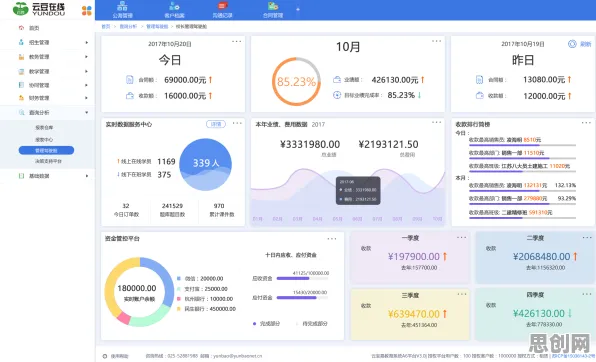
Task: Click the 合同额 document icon on the 昨日 card
Action: click(479, 79)
